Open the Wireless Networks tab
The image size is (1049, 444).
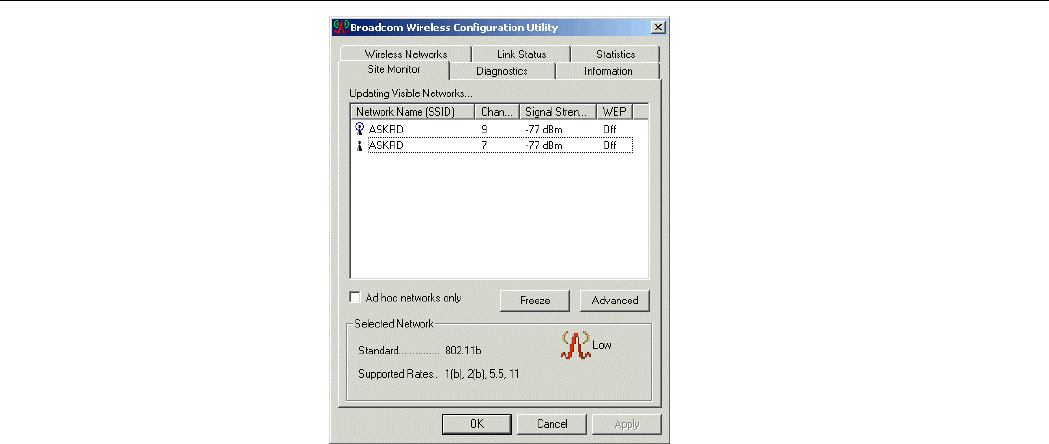click(406, 54)
